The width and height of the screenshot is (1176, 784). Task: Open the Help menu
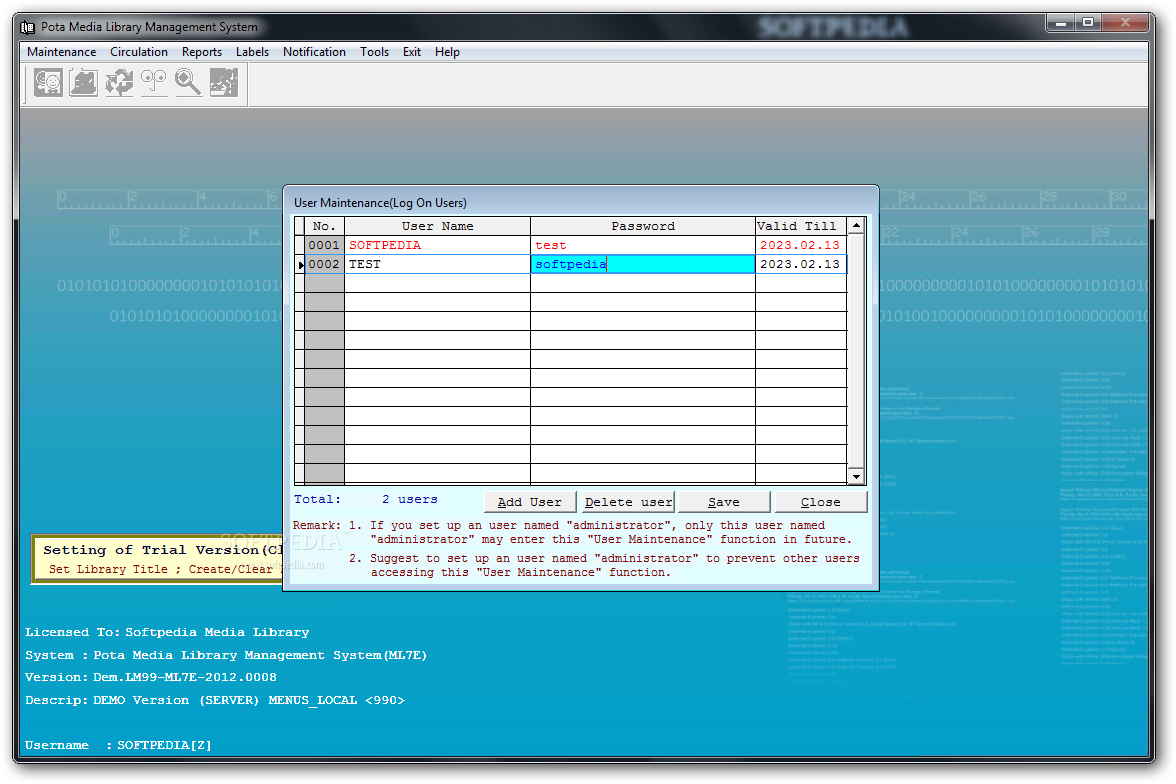[447, 52]
